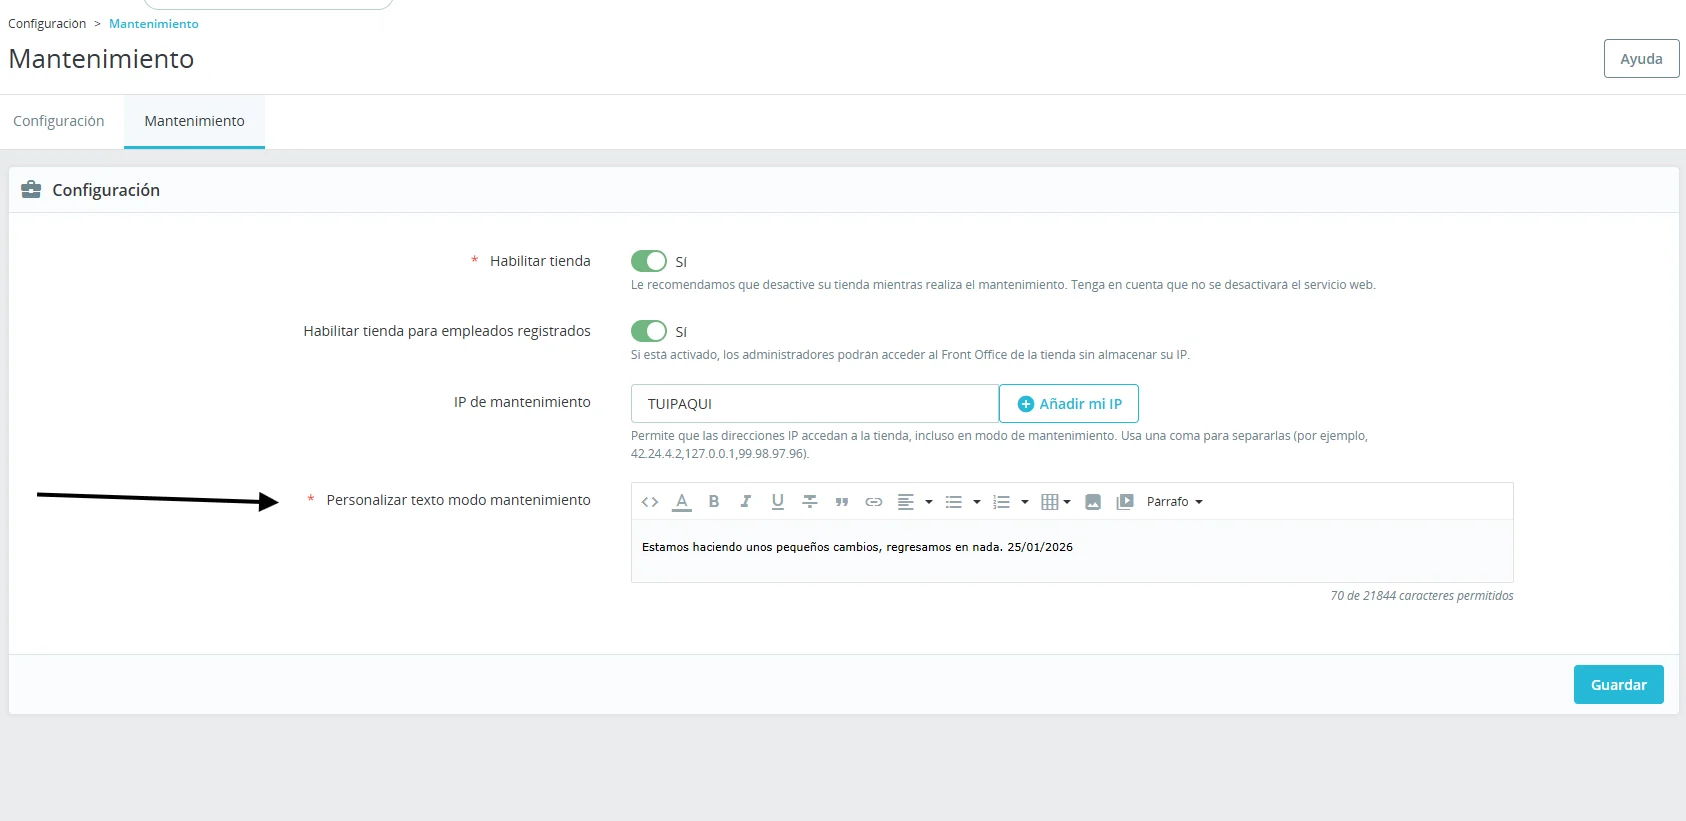This screenshot has height=821, width=1686.
Task: Click Configuración breadcrumb link
Action: tap(47, 24)
